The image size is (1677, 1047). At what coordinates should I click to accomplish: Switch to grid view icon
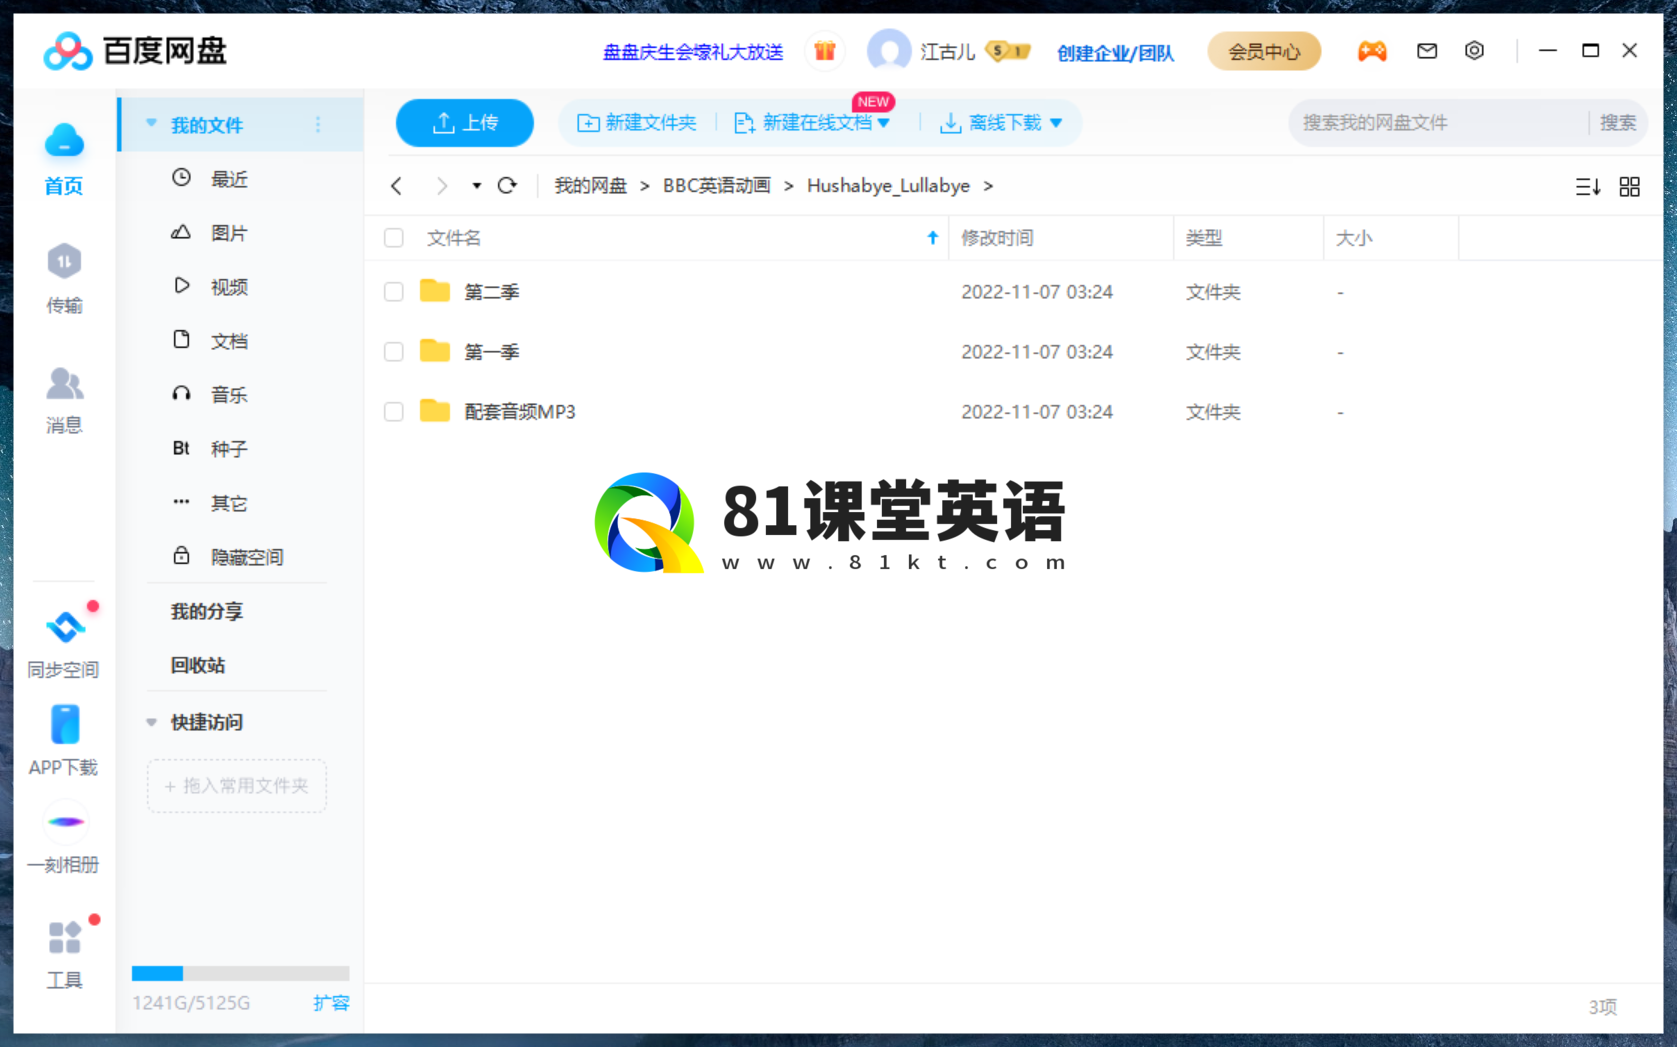(1630, 187)
